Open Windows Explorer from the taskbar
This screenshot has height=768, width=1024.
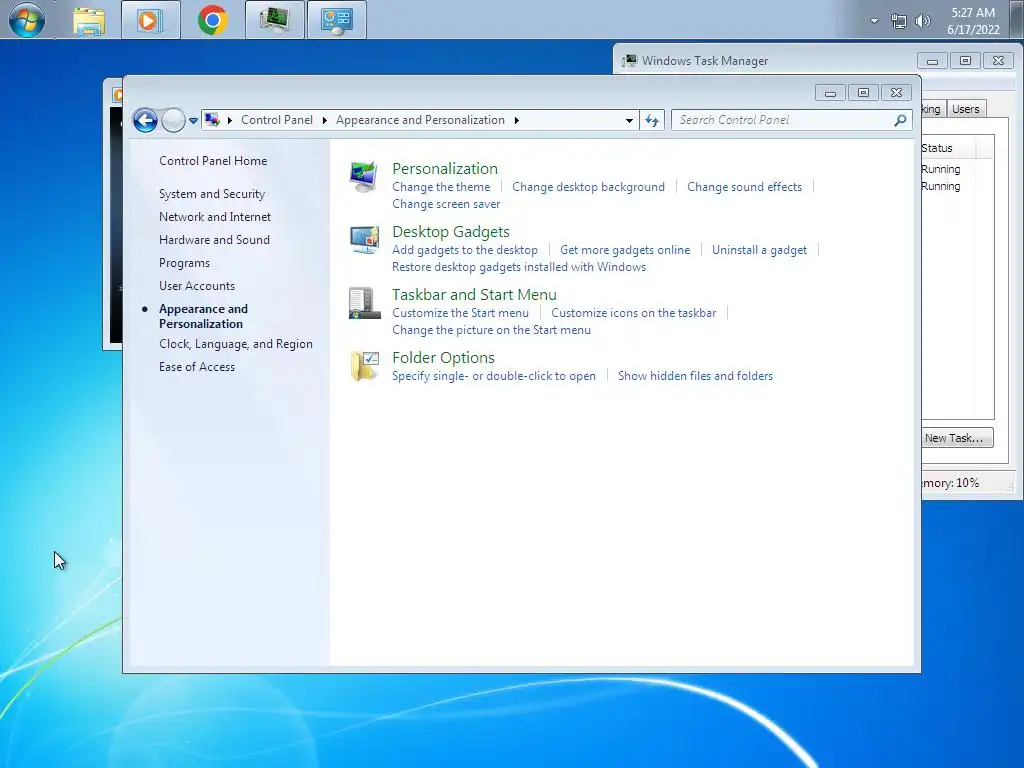89,20
